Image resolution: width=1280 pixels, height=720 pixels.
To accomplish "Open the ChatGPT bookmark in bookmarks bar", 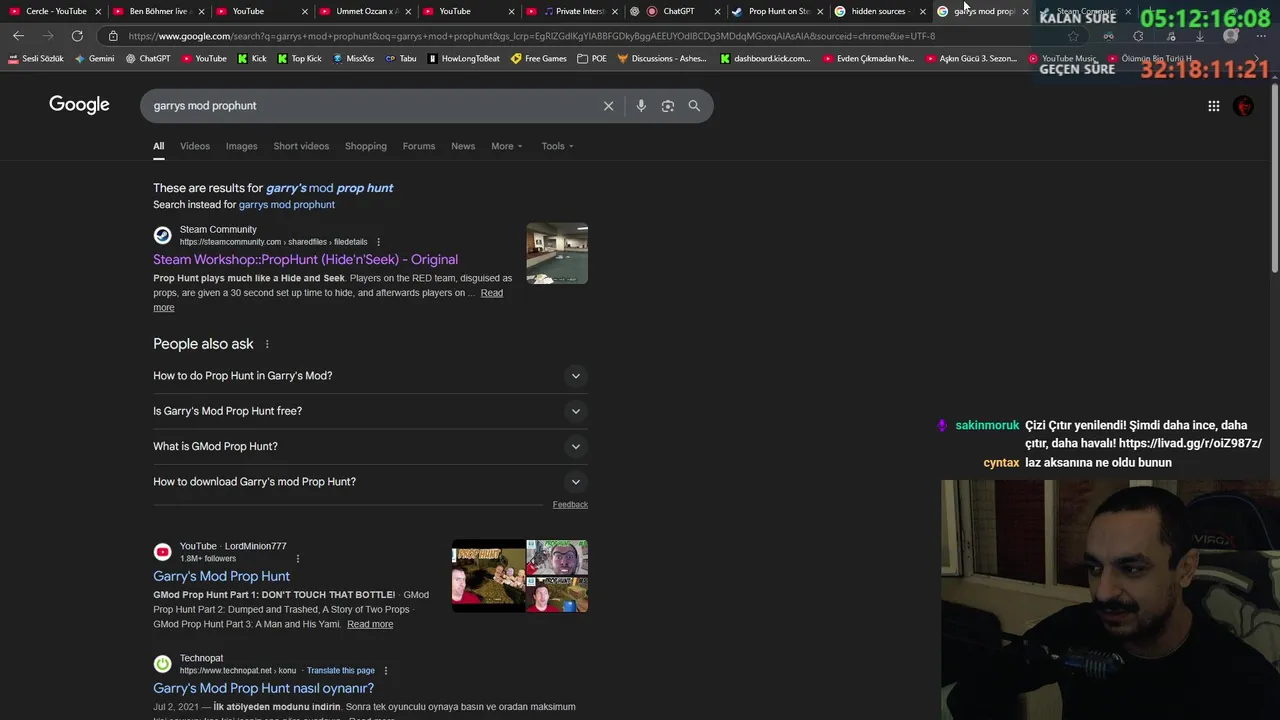I will 148,58.
